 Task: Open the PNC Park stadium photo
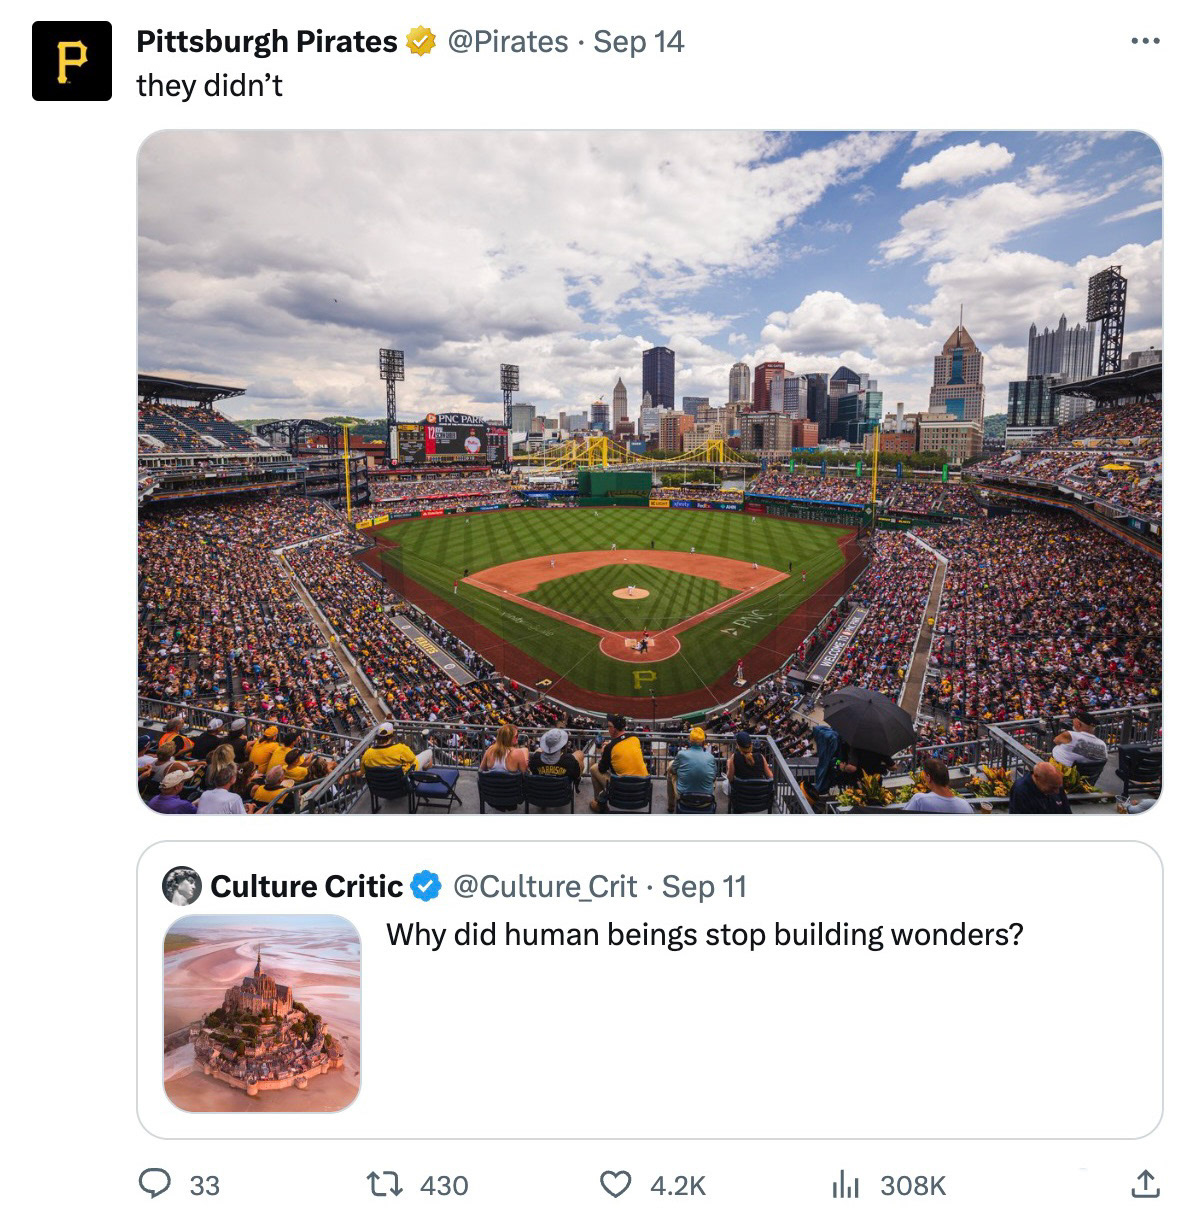click(x=649, y=472)
